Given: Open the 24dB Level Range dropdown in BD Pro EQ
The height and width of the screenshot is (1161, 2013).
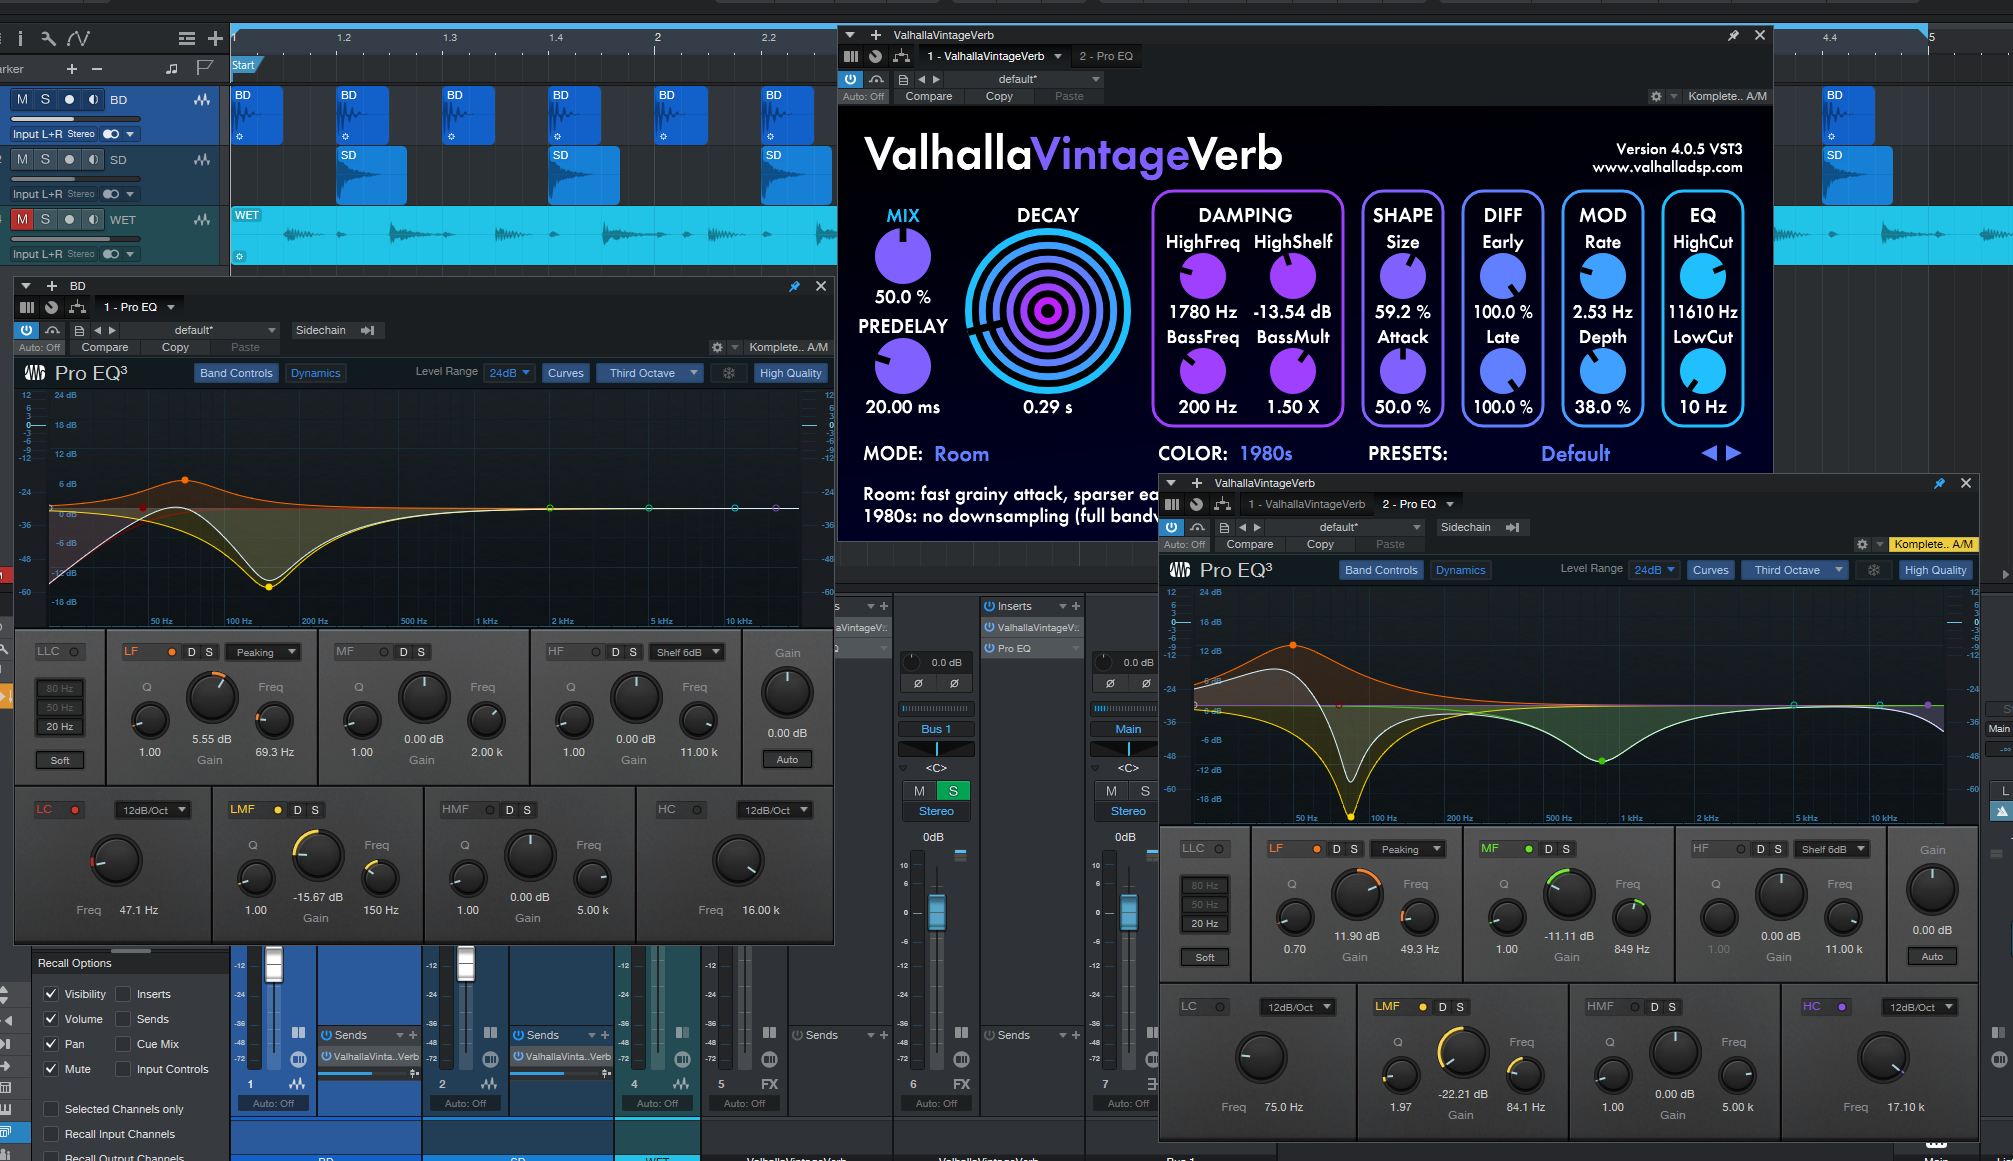Looking at the screenshot, I should [509, 373].
